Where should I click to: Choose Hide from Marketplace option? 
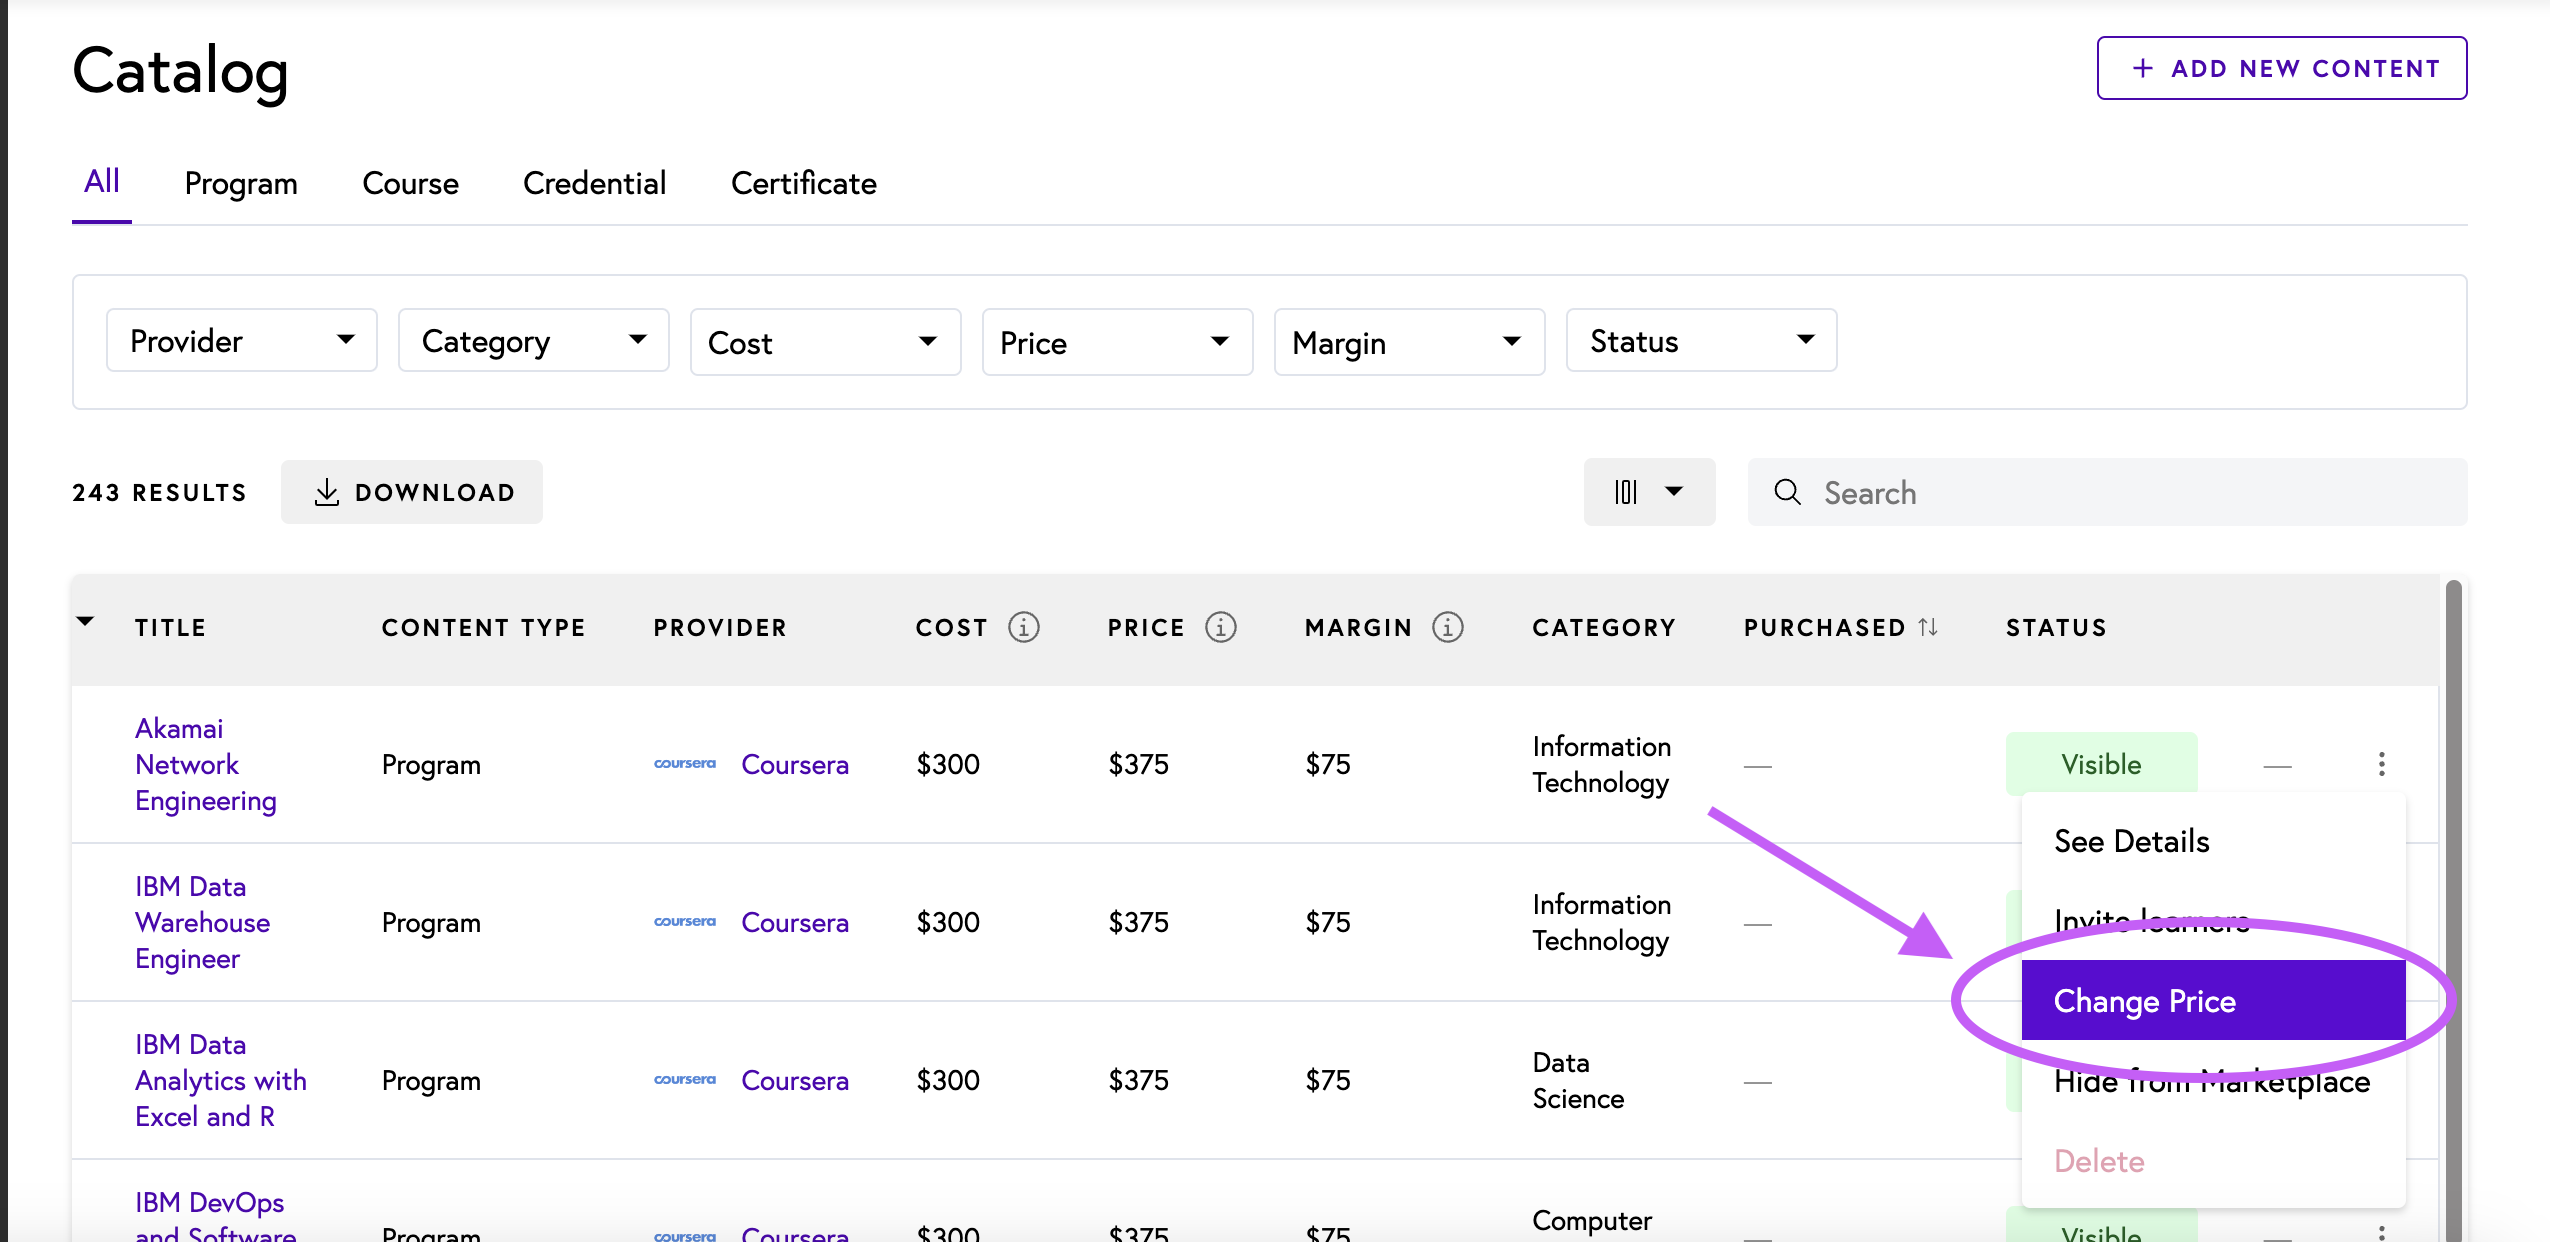[x=2213, y=1081]
